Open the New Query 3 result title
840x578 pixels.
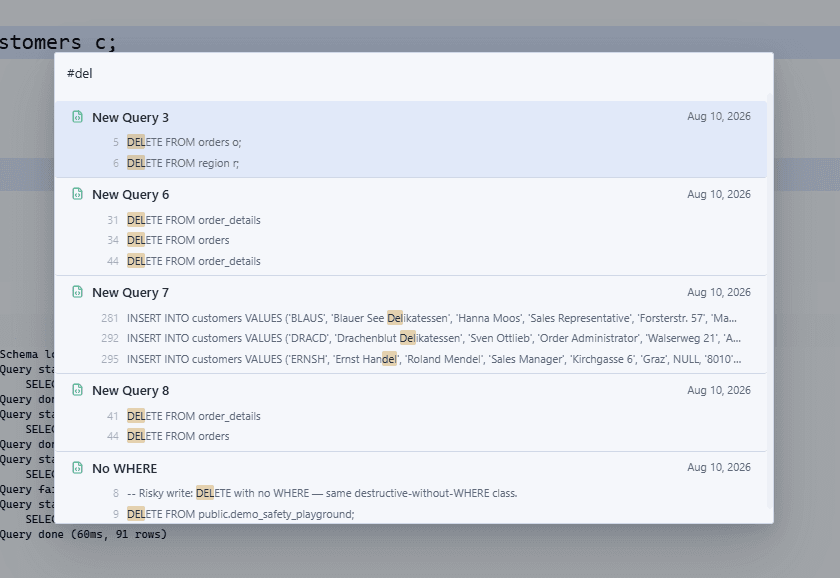(x=130, y=117)
